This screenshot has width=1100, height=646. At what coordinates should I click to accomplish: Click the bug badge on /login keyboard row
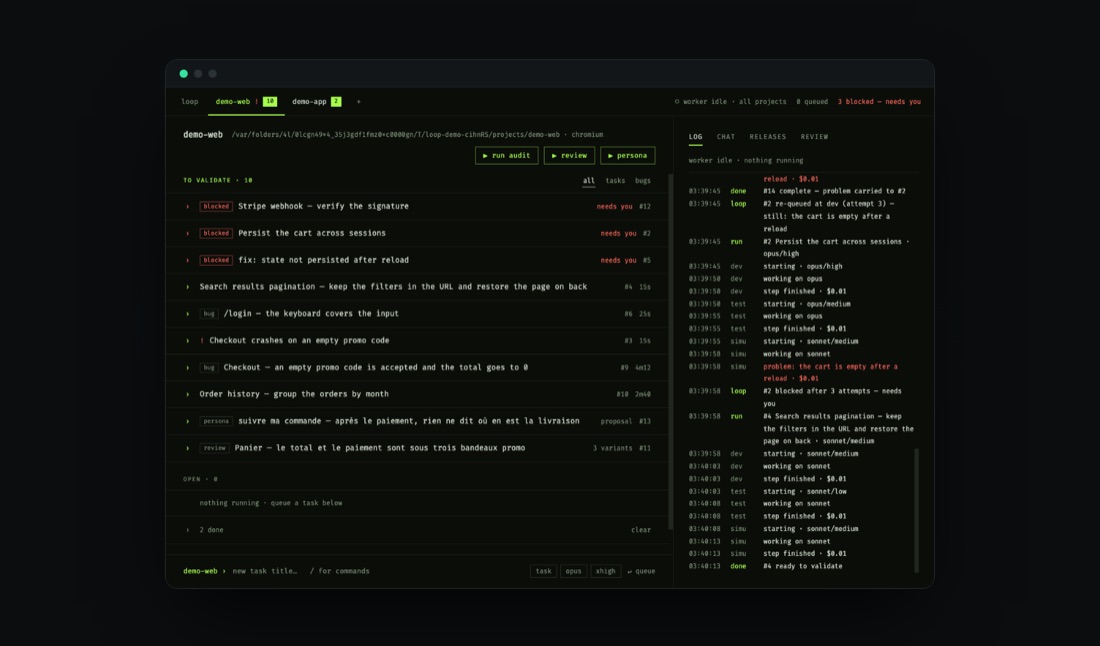point(209,314)
